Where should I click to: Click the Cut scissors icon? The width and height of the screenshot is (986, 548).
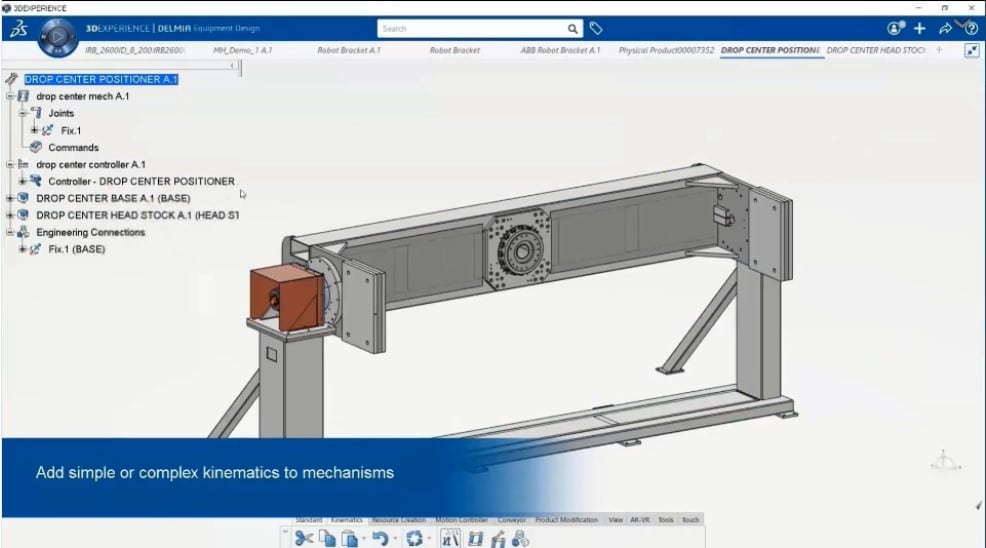coord(304,539)
